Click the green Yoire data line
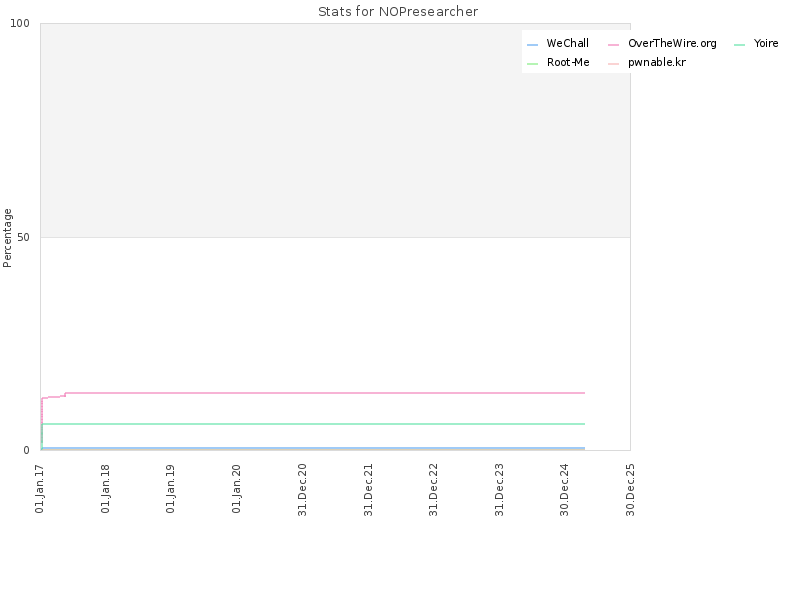 [x=327, y=424]
